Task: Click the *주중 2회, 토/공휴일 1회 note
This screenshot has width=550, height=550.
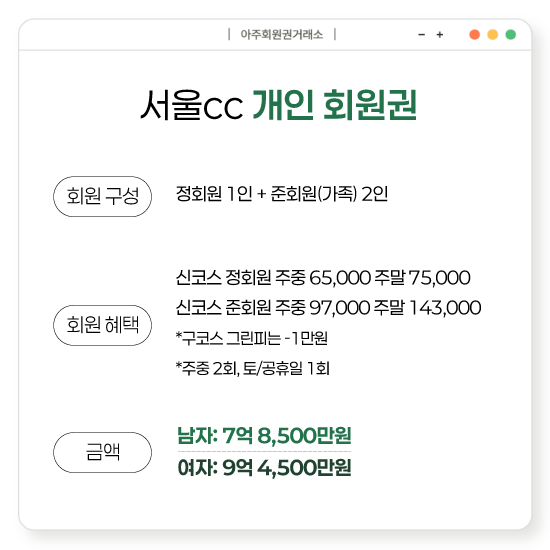Action: click(x=253, y=368)
